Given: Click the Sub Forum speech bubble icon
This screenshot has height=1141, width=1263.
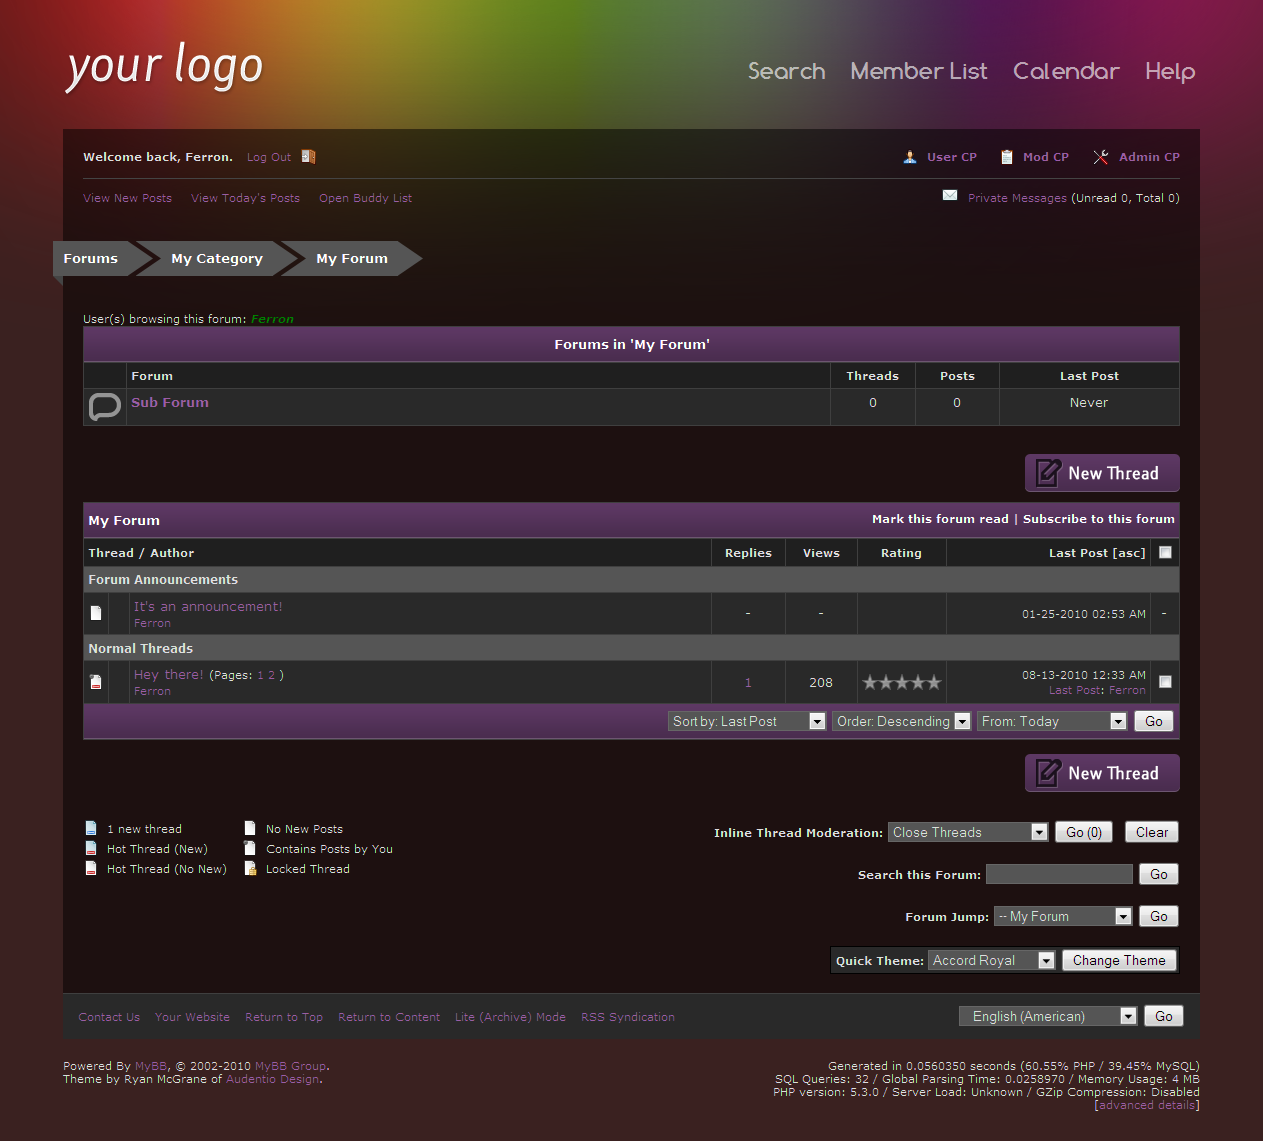Looking at the screenshot, I should click(104, 406).
